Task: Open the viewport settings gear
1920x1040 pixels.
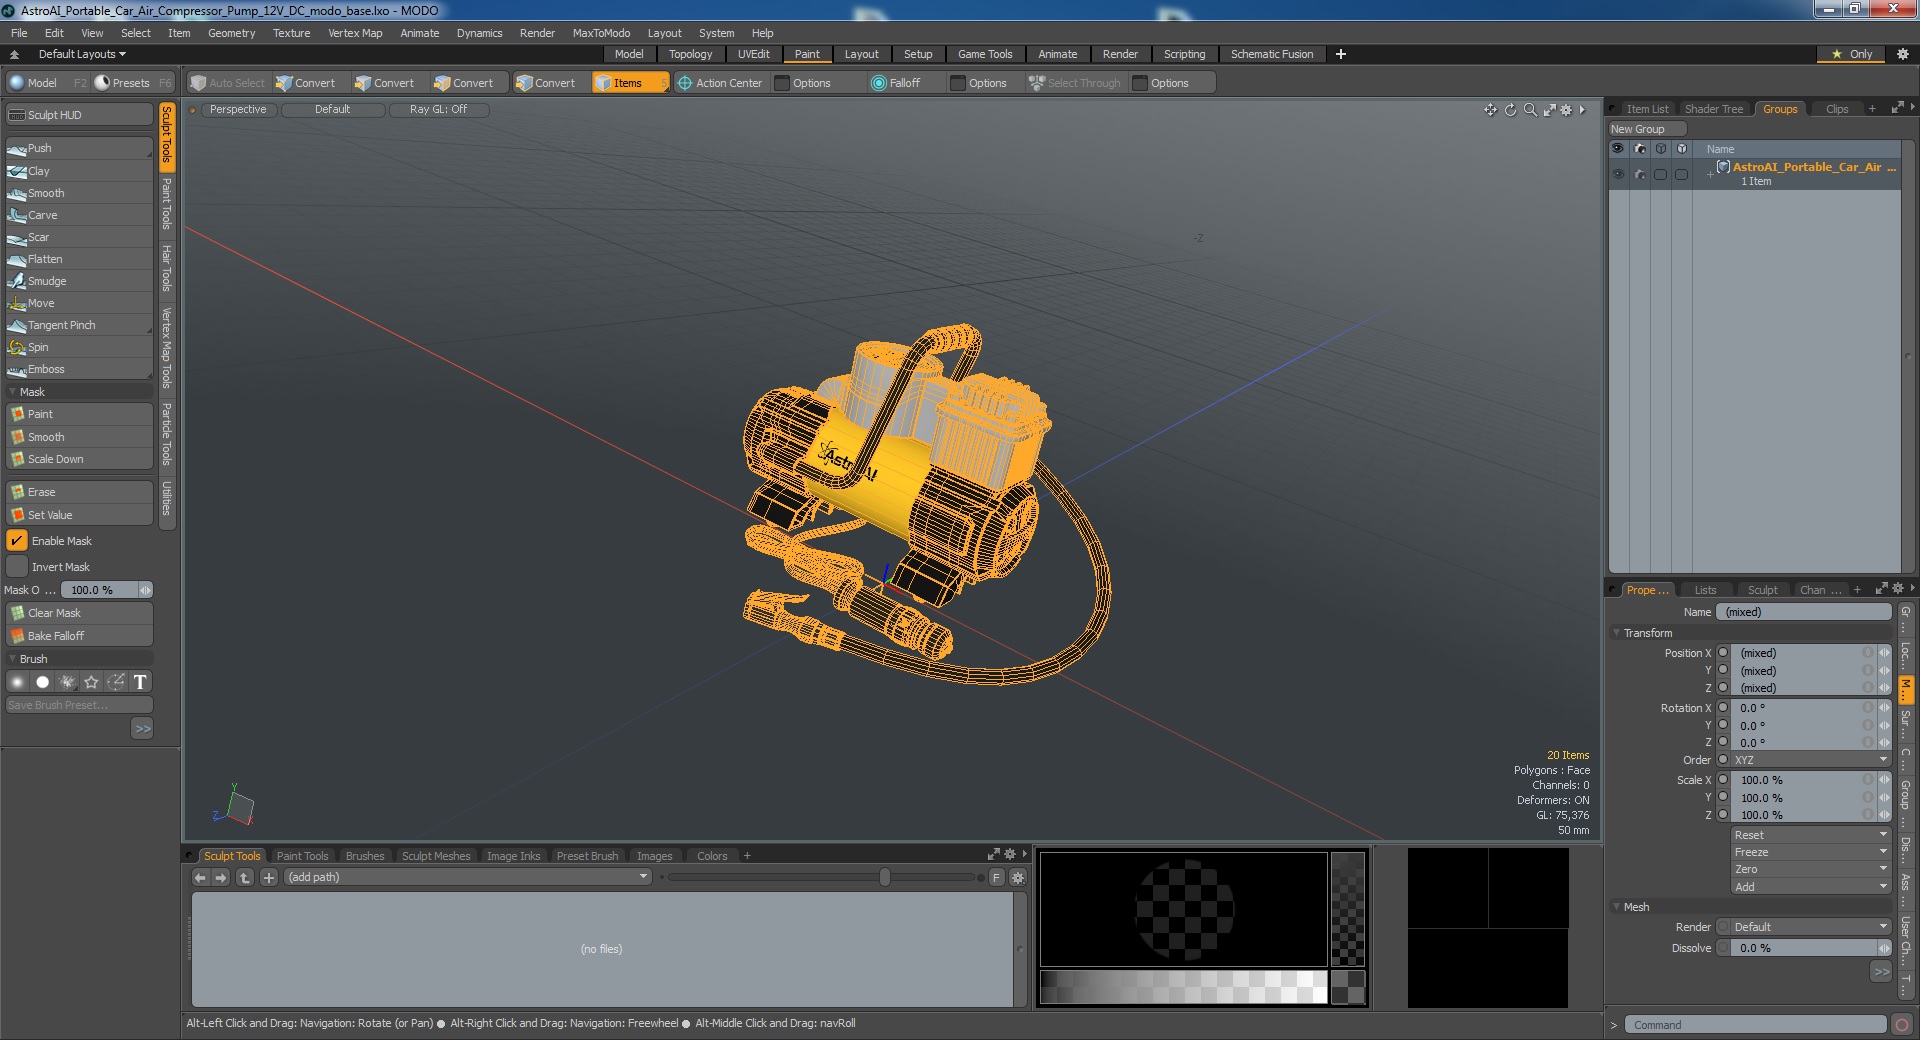Action: tap(1567, 110)
